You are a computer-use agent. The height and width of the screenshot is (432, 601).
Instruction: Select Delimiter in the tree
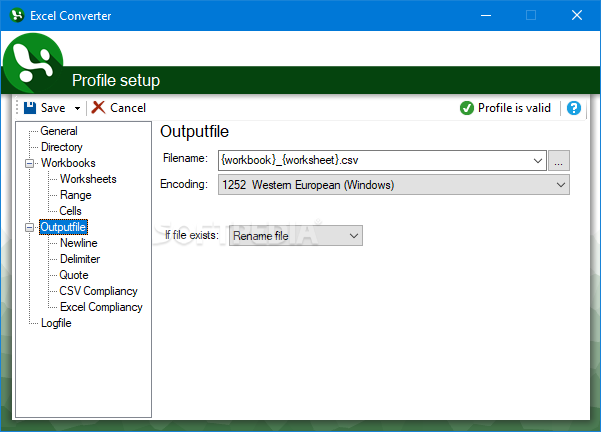(80, 259)
